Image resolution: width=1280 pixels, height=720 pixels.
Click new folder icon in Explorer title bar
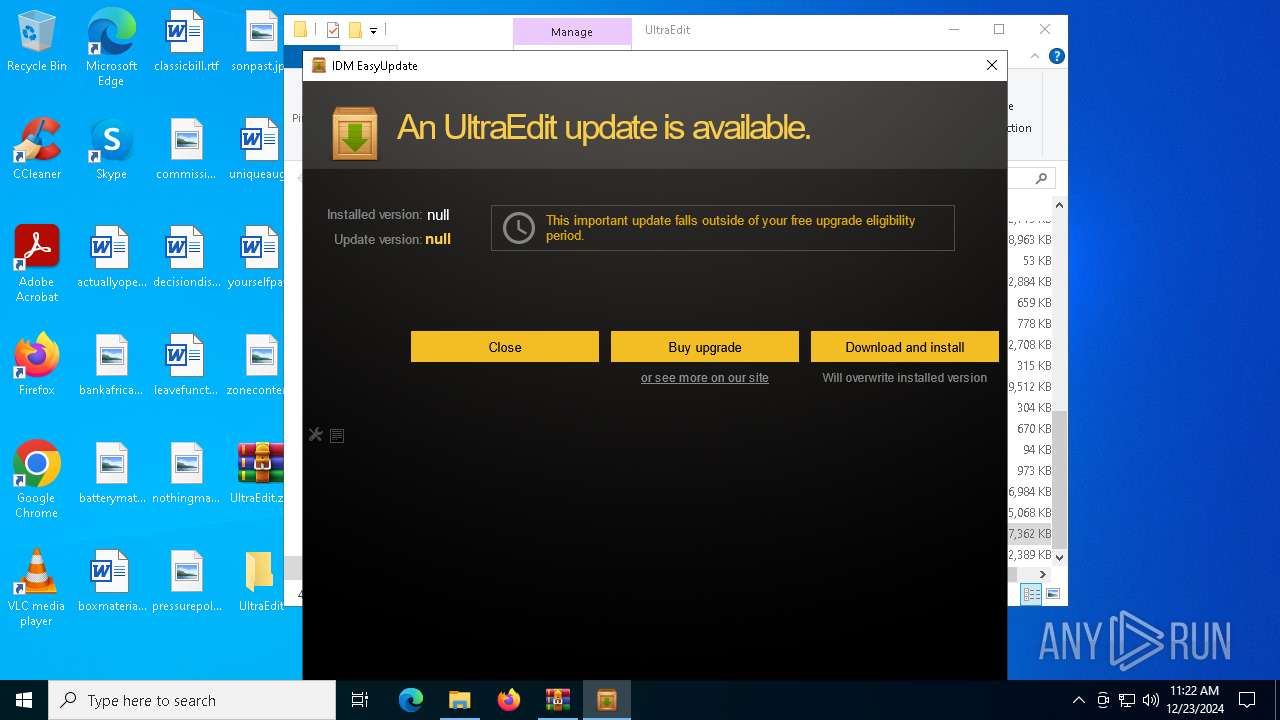(x=354, y=30)
